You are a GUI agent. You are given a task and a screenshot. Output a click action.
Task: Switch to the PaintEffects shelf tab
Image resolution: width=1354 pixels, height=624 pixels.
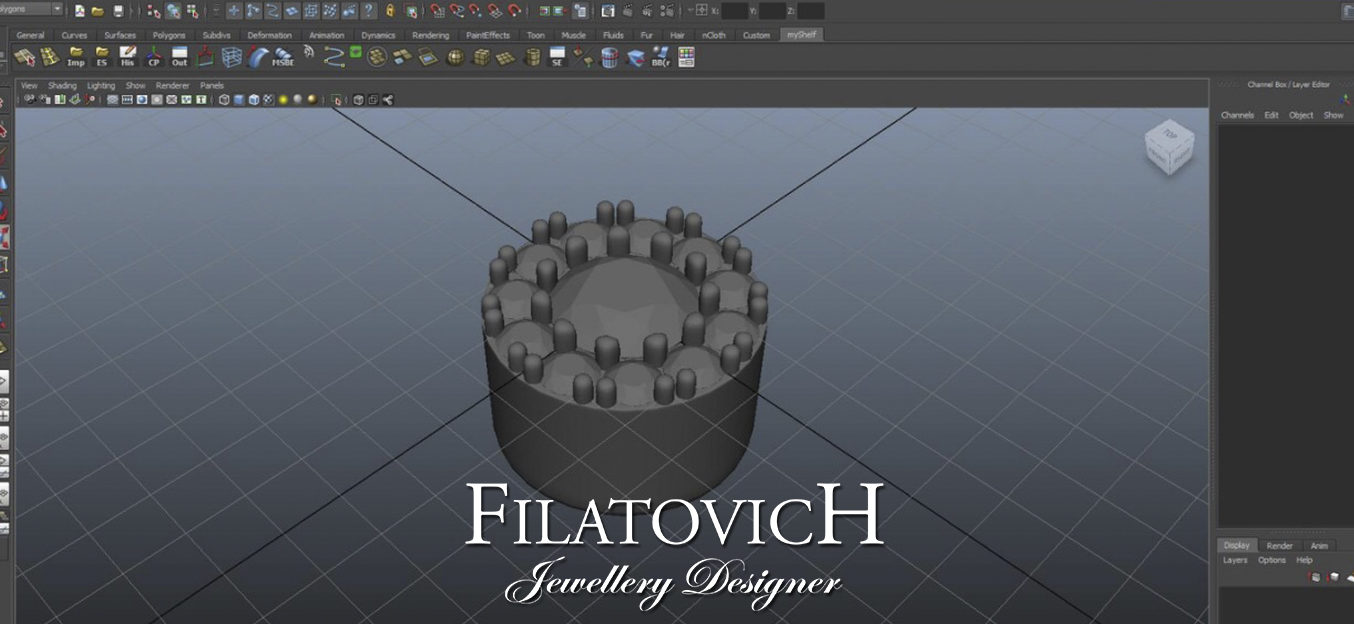click(x=488, y=35)
